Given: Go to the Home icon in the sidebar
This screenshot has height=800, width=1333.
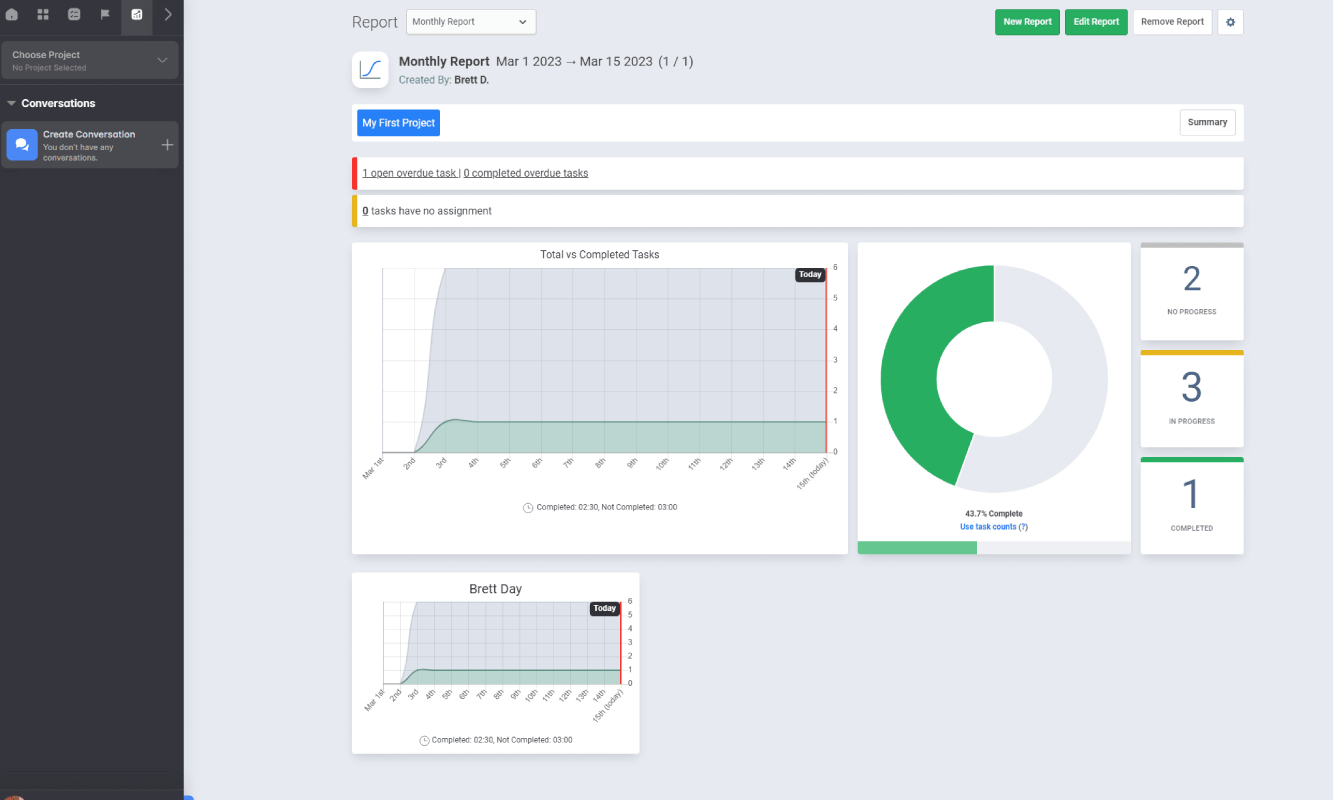Looking at the screenshot, I should (x=12, y=14).
